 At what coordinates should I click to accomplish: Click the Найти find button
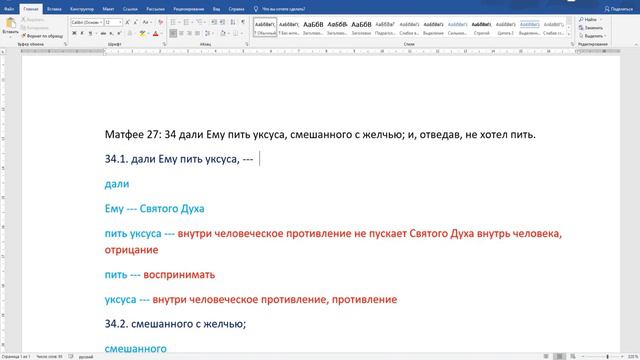(587, 20)
